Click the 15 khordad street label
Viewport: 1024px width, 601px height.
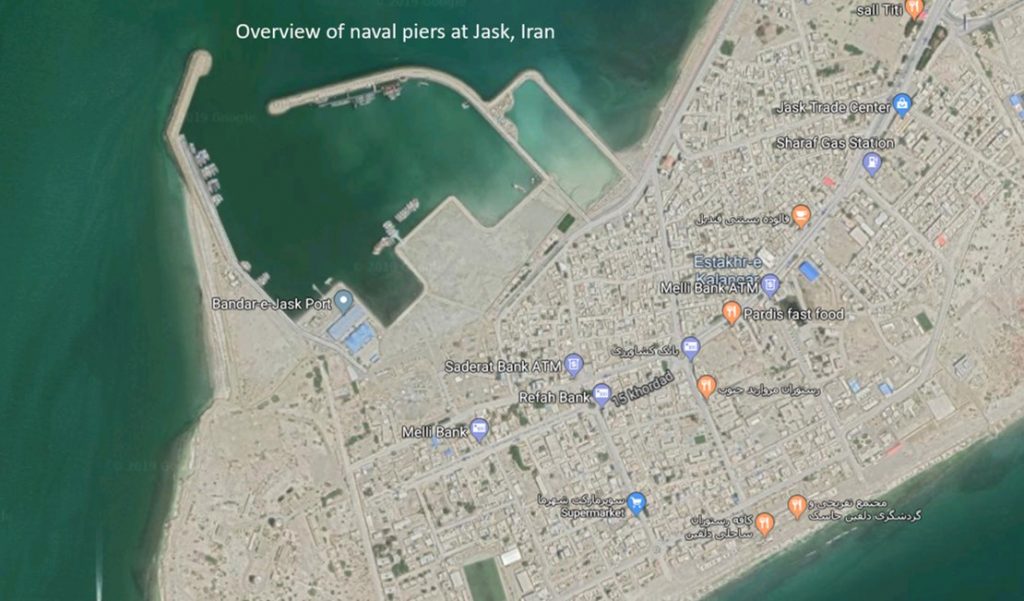(643, 391)
